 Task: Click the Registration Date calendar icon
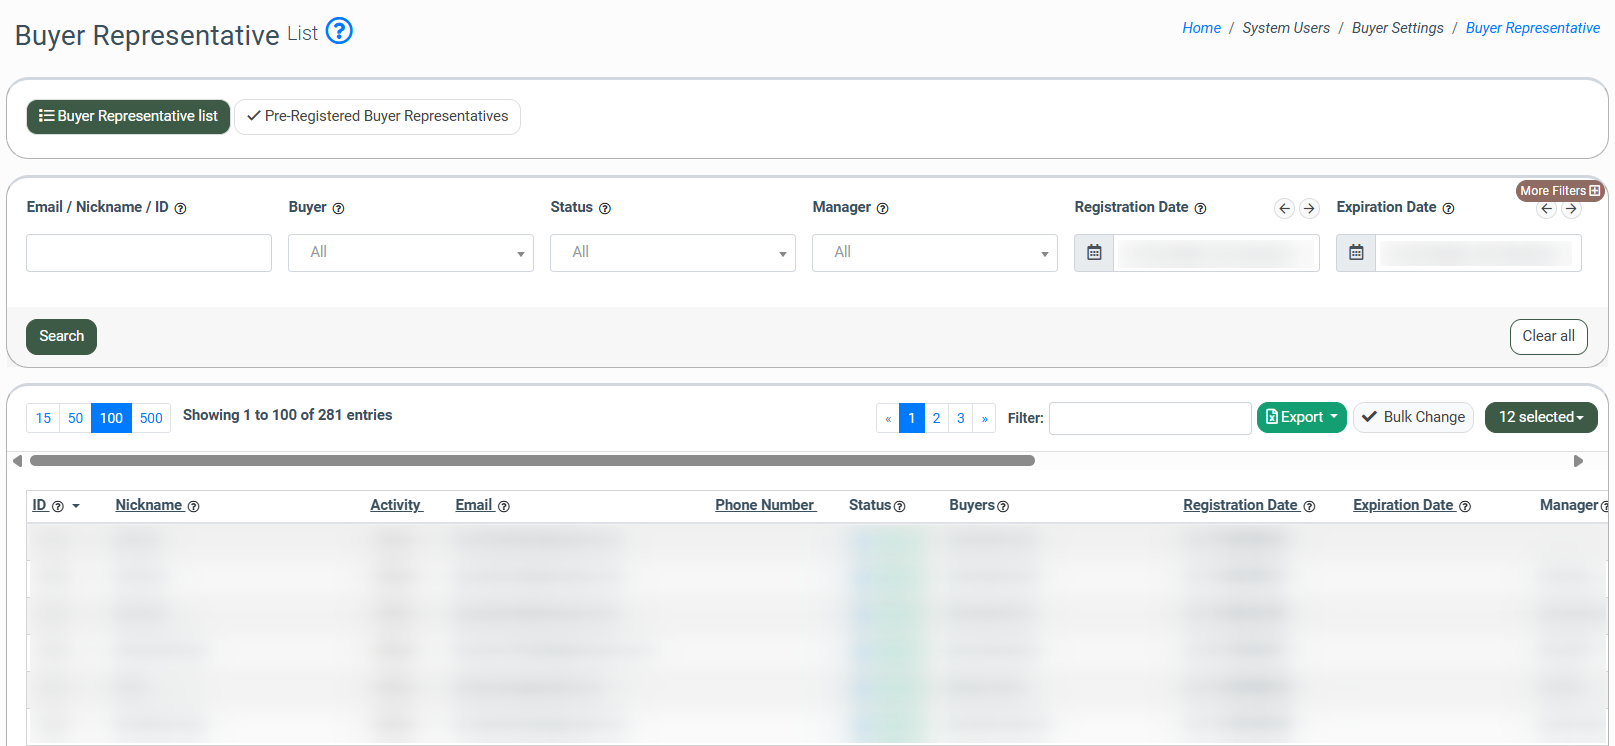(1094, 253)
